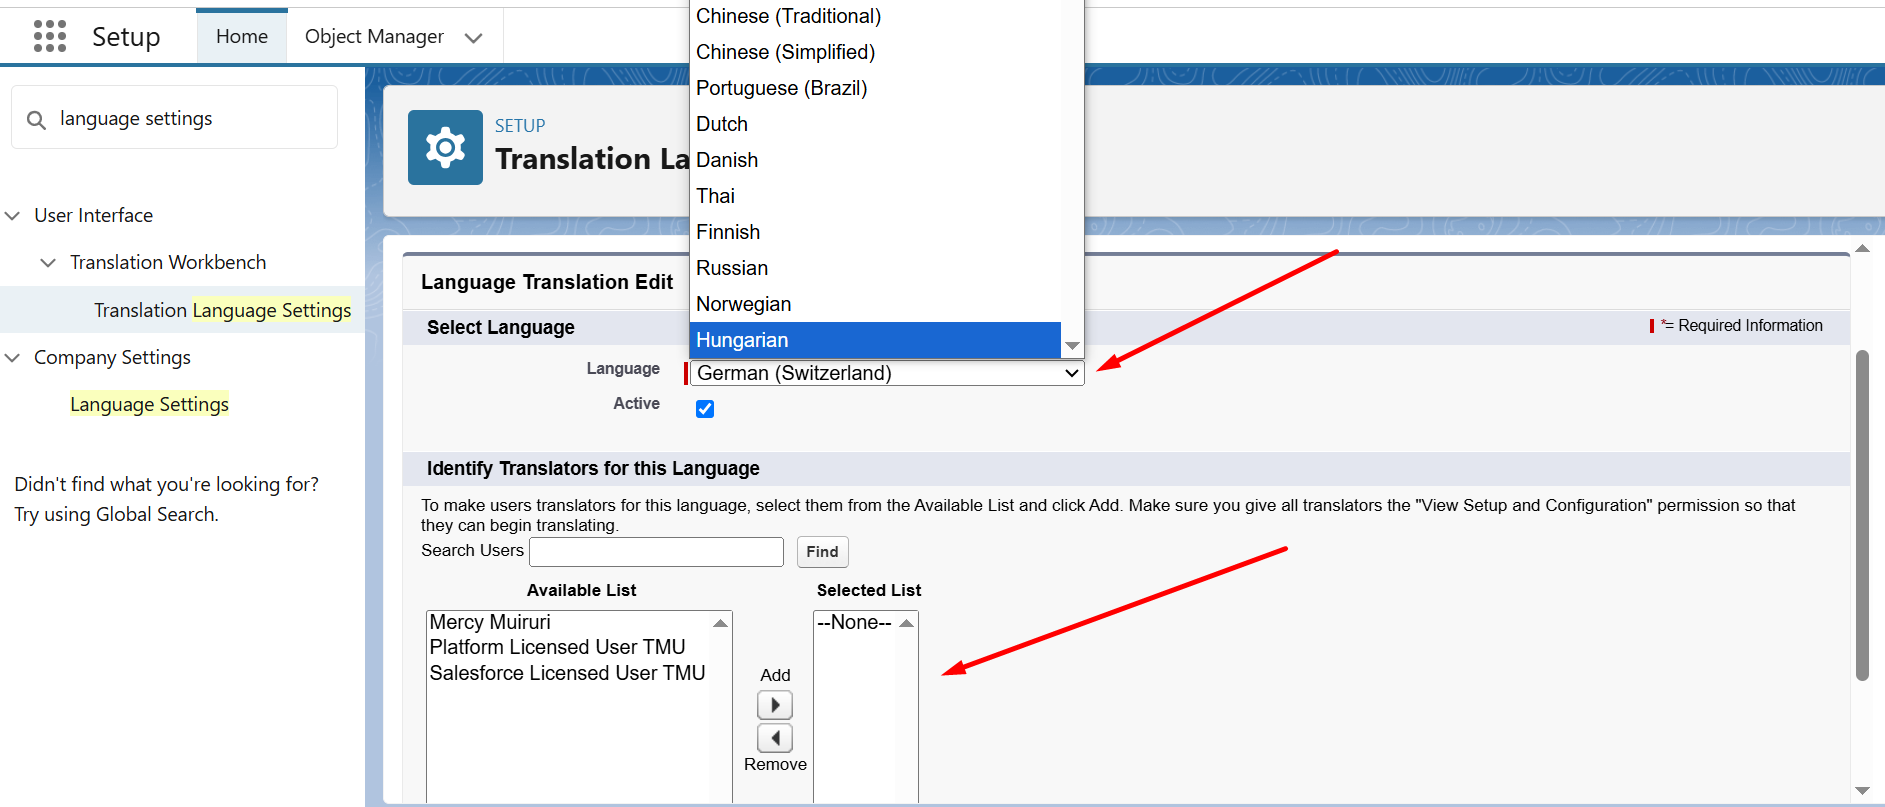Expand the Object Manager dropdown chevron

coord(474,38)
